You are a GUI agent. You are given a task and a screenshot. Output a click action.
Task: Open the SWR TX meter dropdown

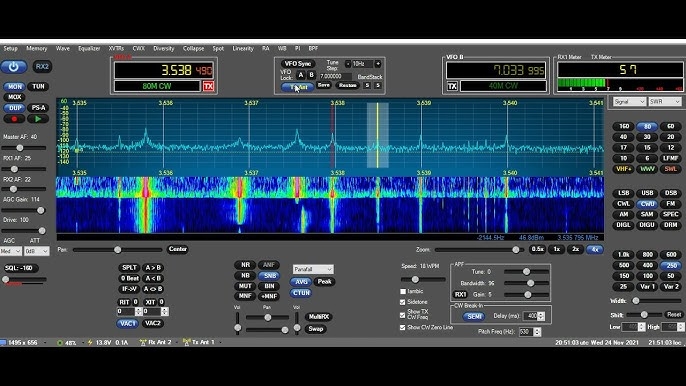(x=665, y=102)
